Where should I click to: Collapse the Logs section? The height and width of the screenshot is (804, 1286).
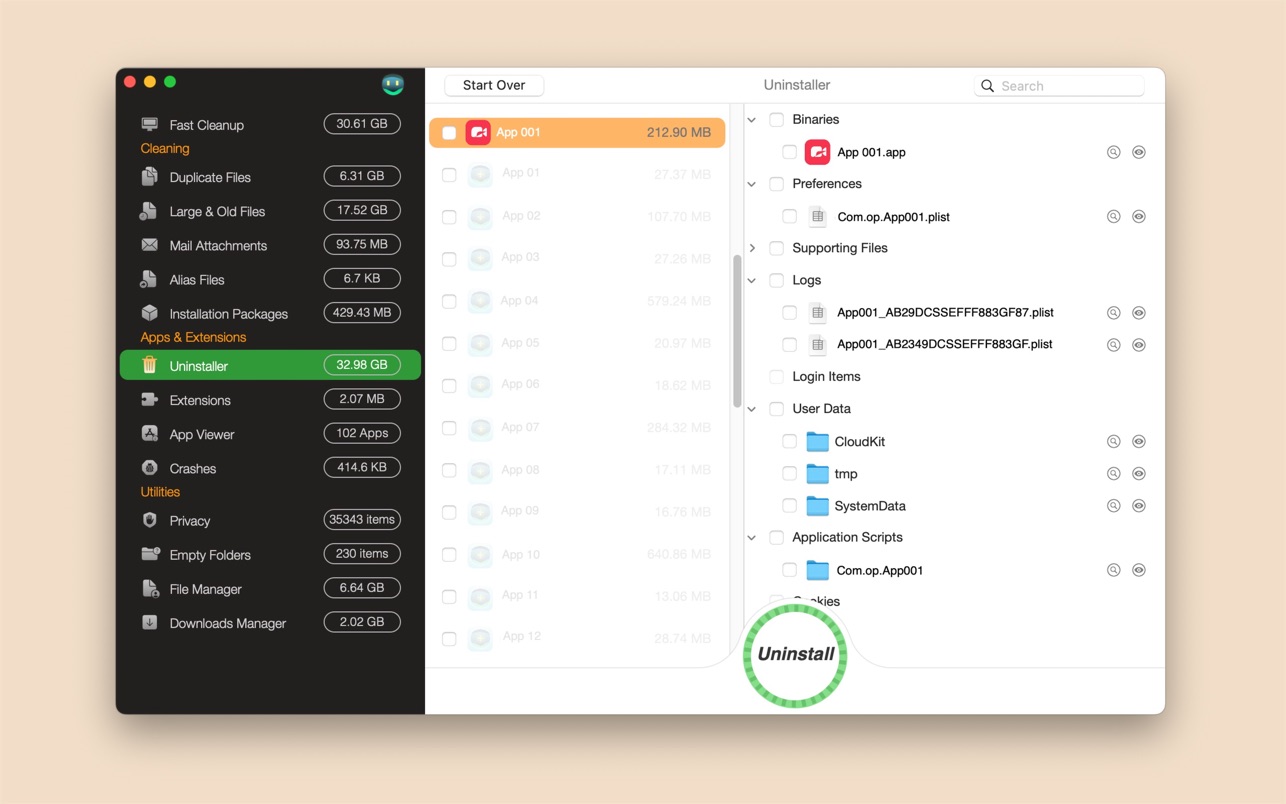coord(753,281)
